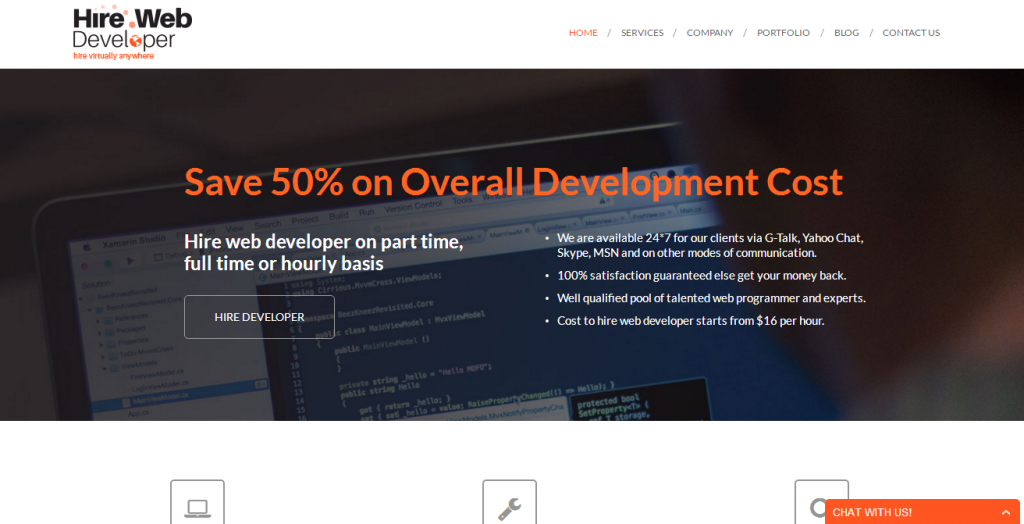Click the '$16 per hour' cost bullet
This screenshot has width=1024, height=524.
click(690, 321)
